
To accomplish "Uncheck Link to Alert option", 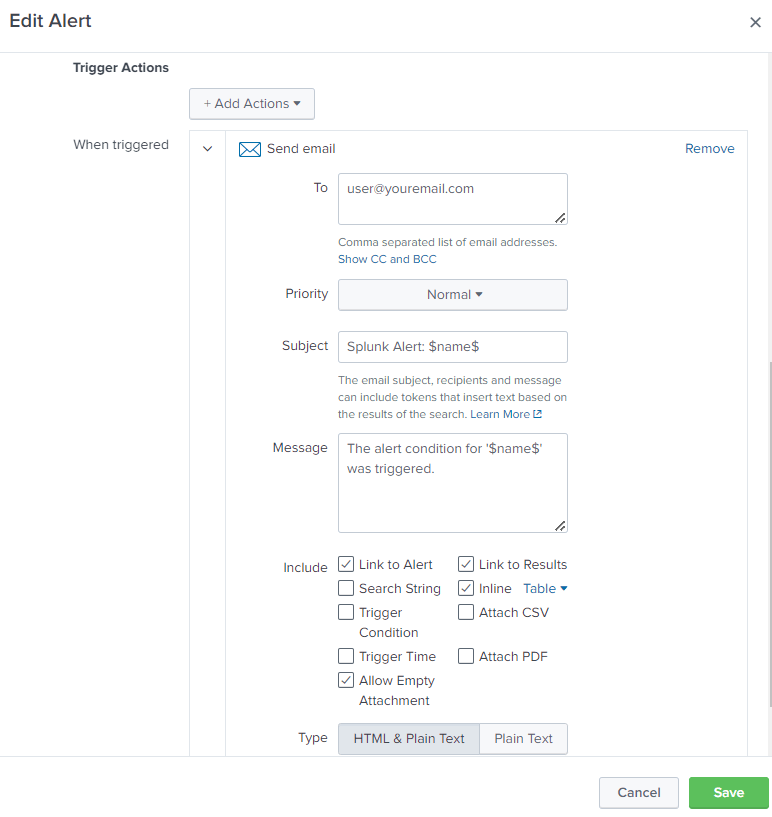I will point(346,565).
